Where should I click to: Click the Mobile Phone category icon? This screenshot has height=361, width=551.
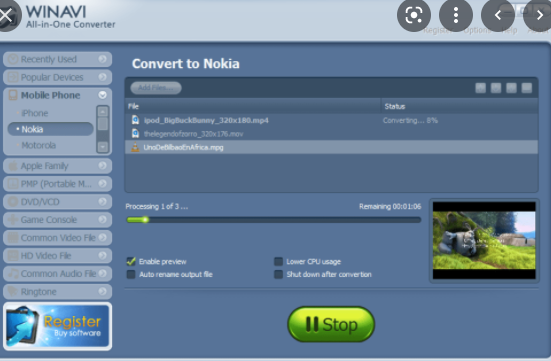[13, 95]
